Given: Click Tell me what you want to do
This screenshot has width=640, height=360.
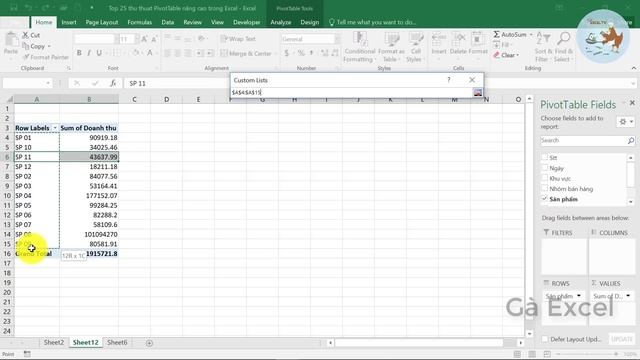Looking at the screenshot, I should (x=372, y=22).
